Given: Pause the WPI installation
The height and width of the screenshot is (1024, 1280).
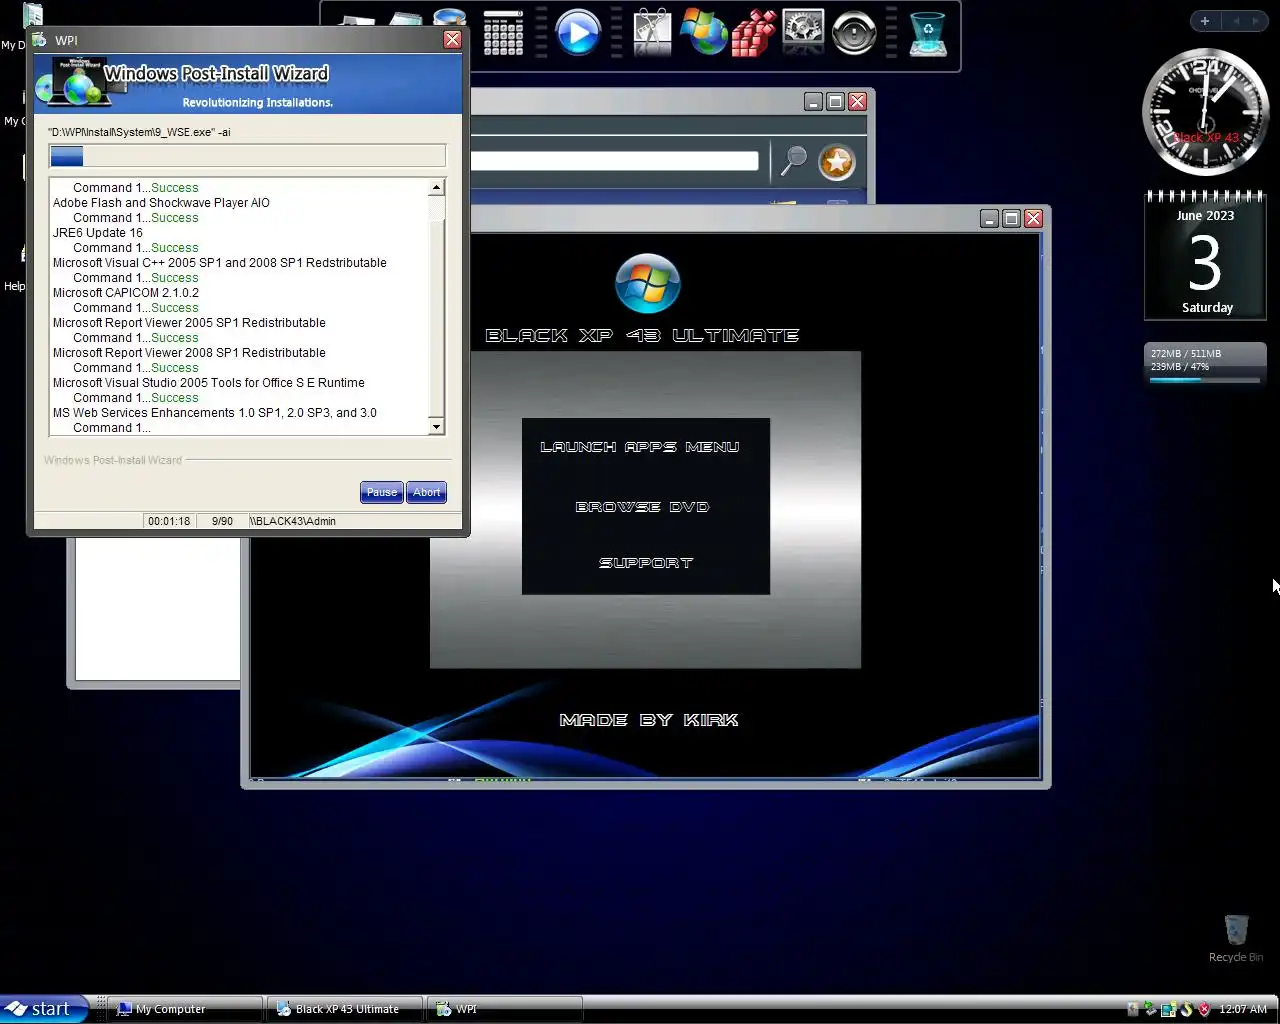Looking at the screenshot, I should [x=381, y=492].
